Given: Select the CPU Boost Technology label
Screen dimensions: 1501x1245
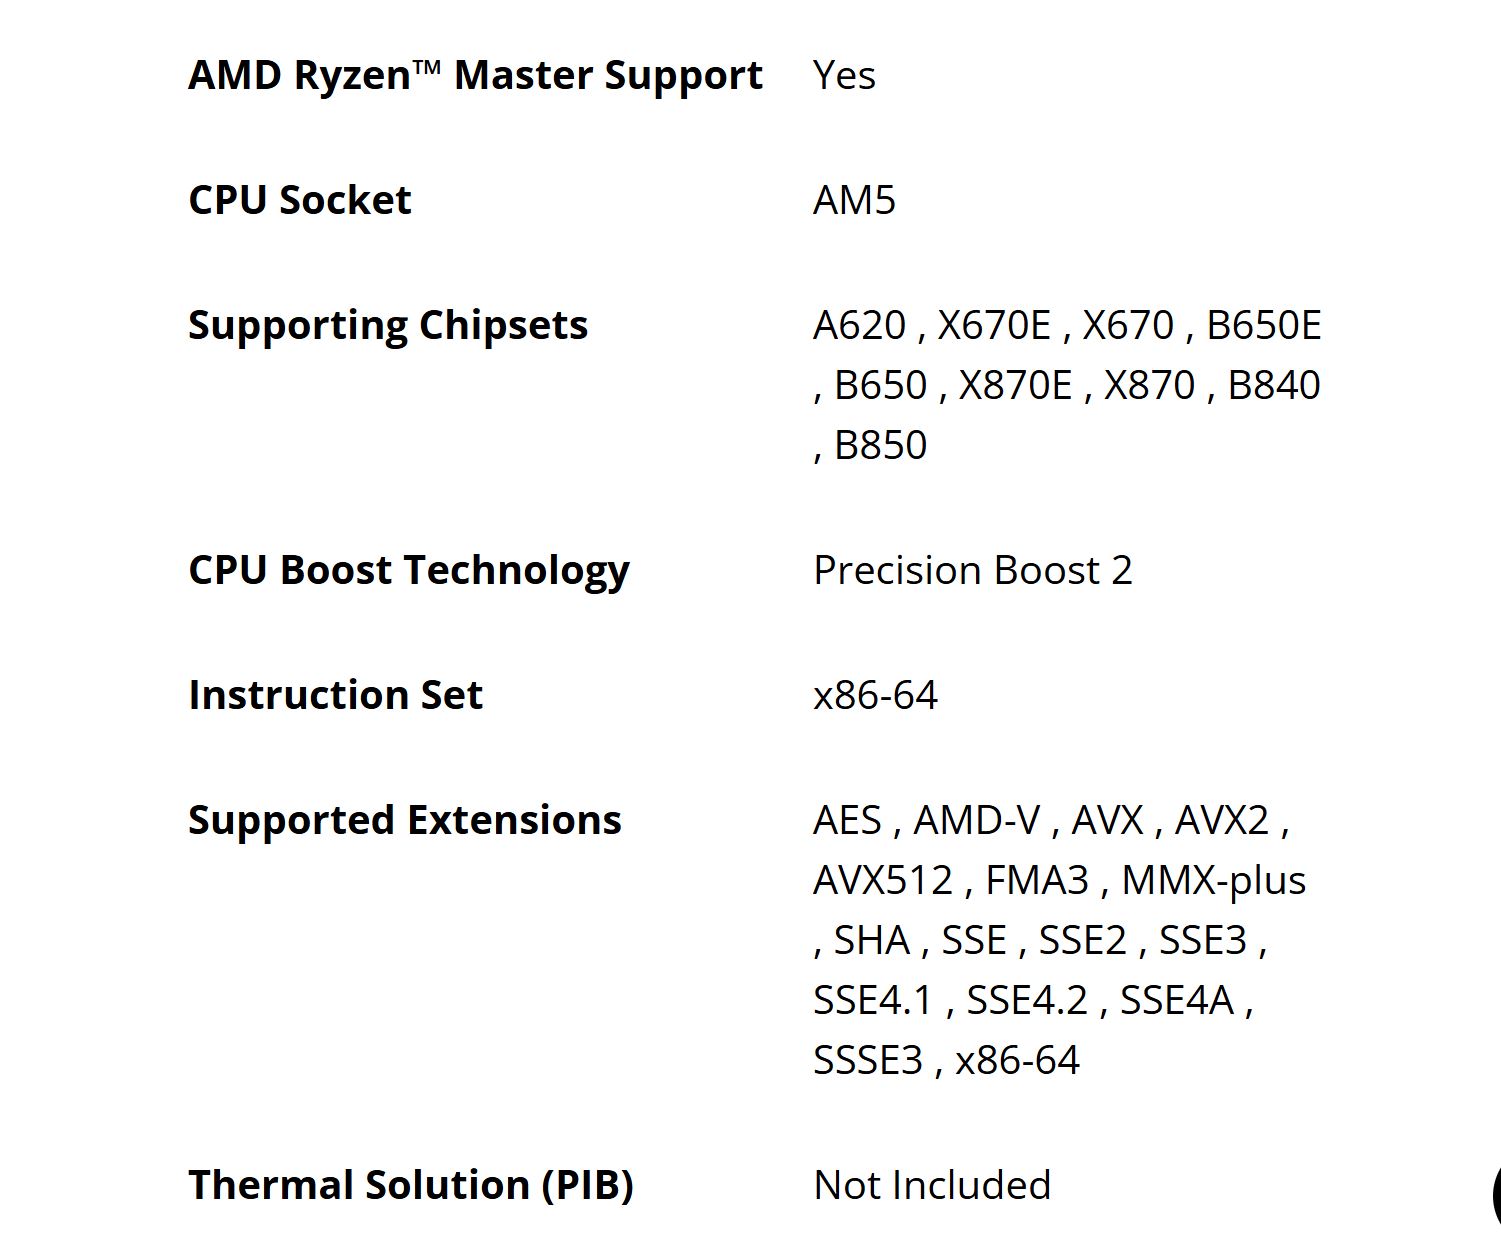Looking at the screenshot, I should tap(408, 570).
